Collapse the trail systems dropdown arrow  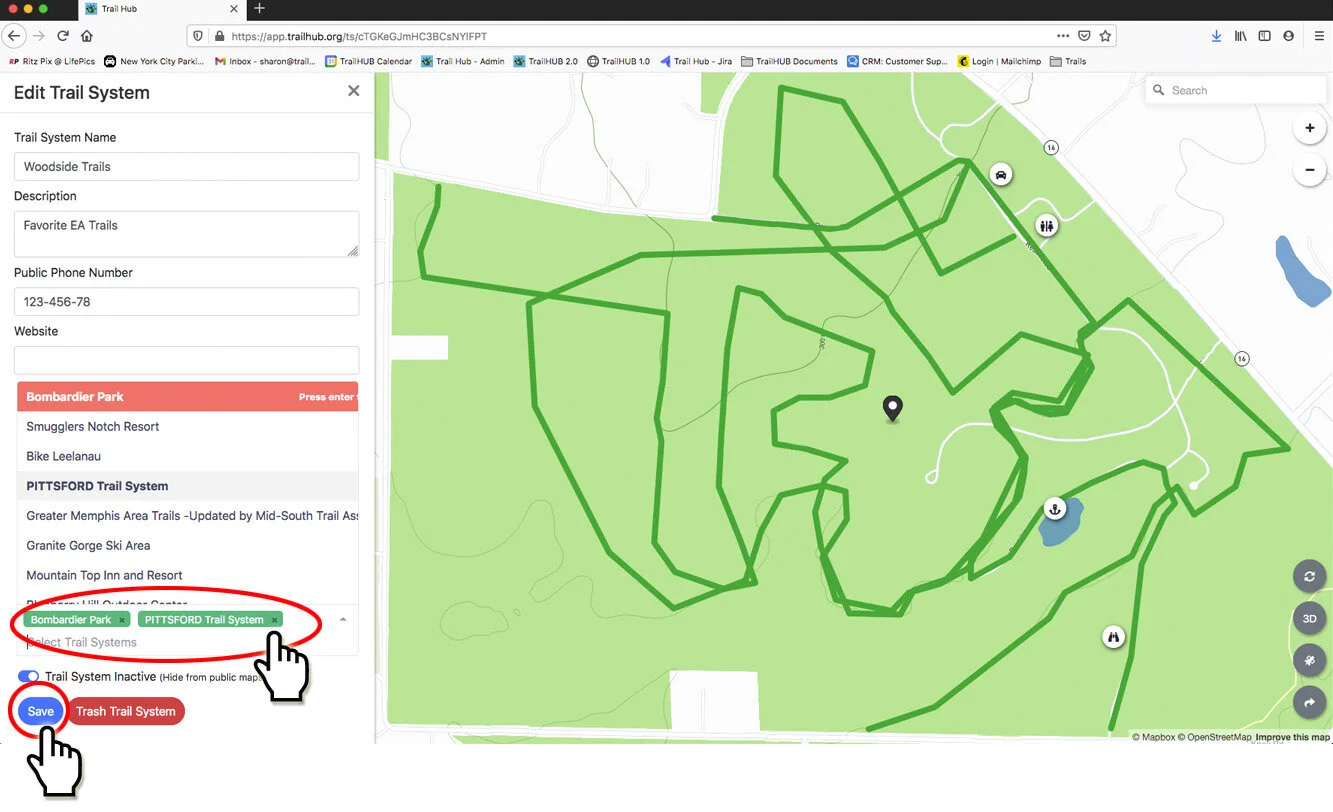[343, 620]
